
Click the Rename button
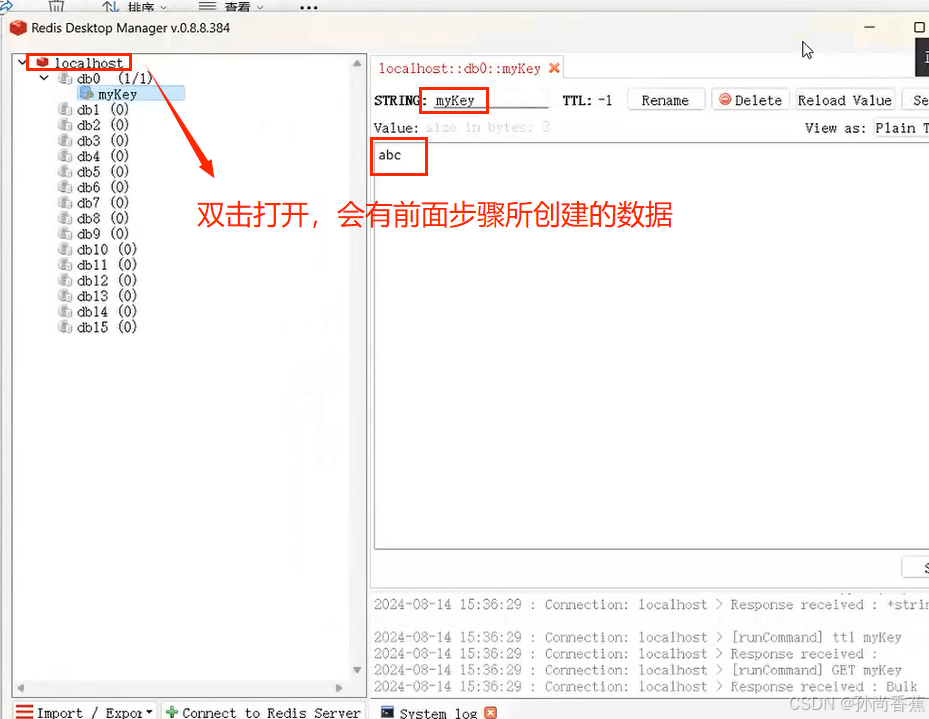665,100
